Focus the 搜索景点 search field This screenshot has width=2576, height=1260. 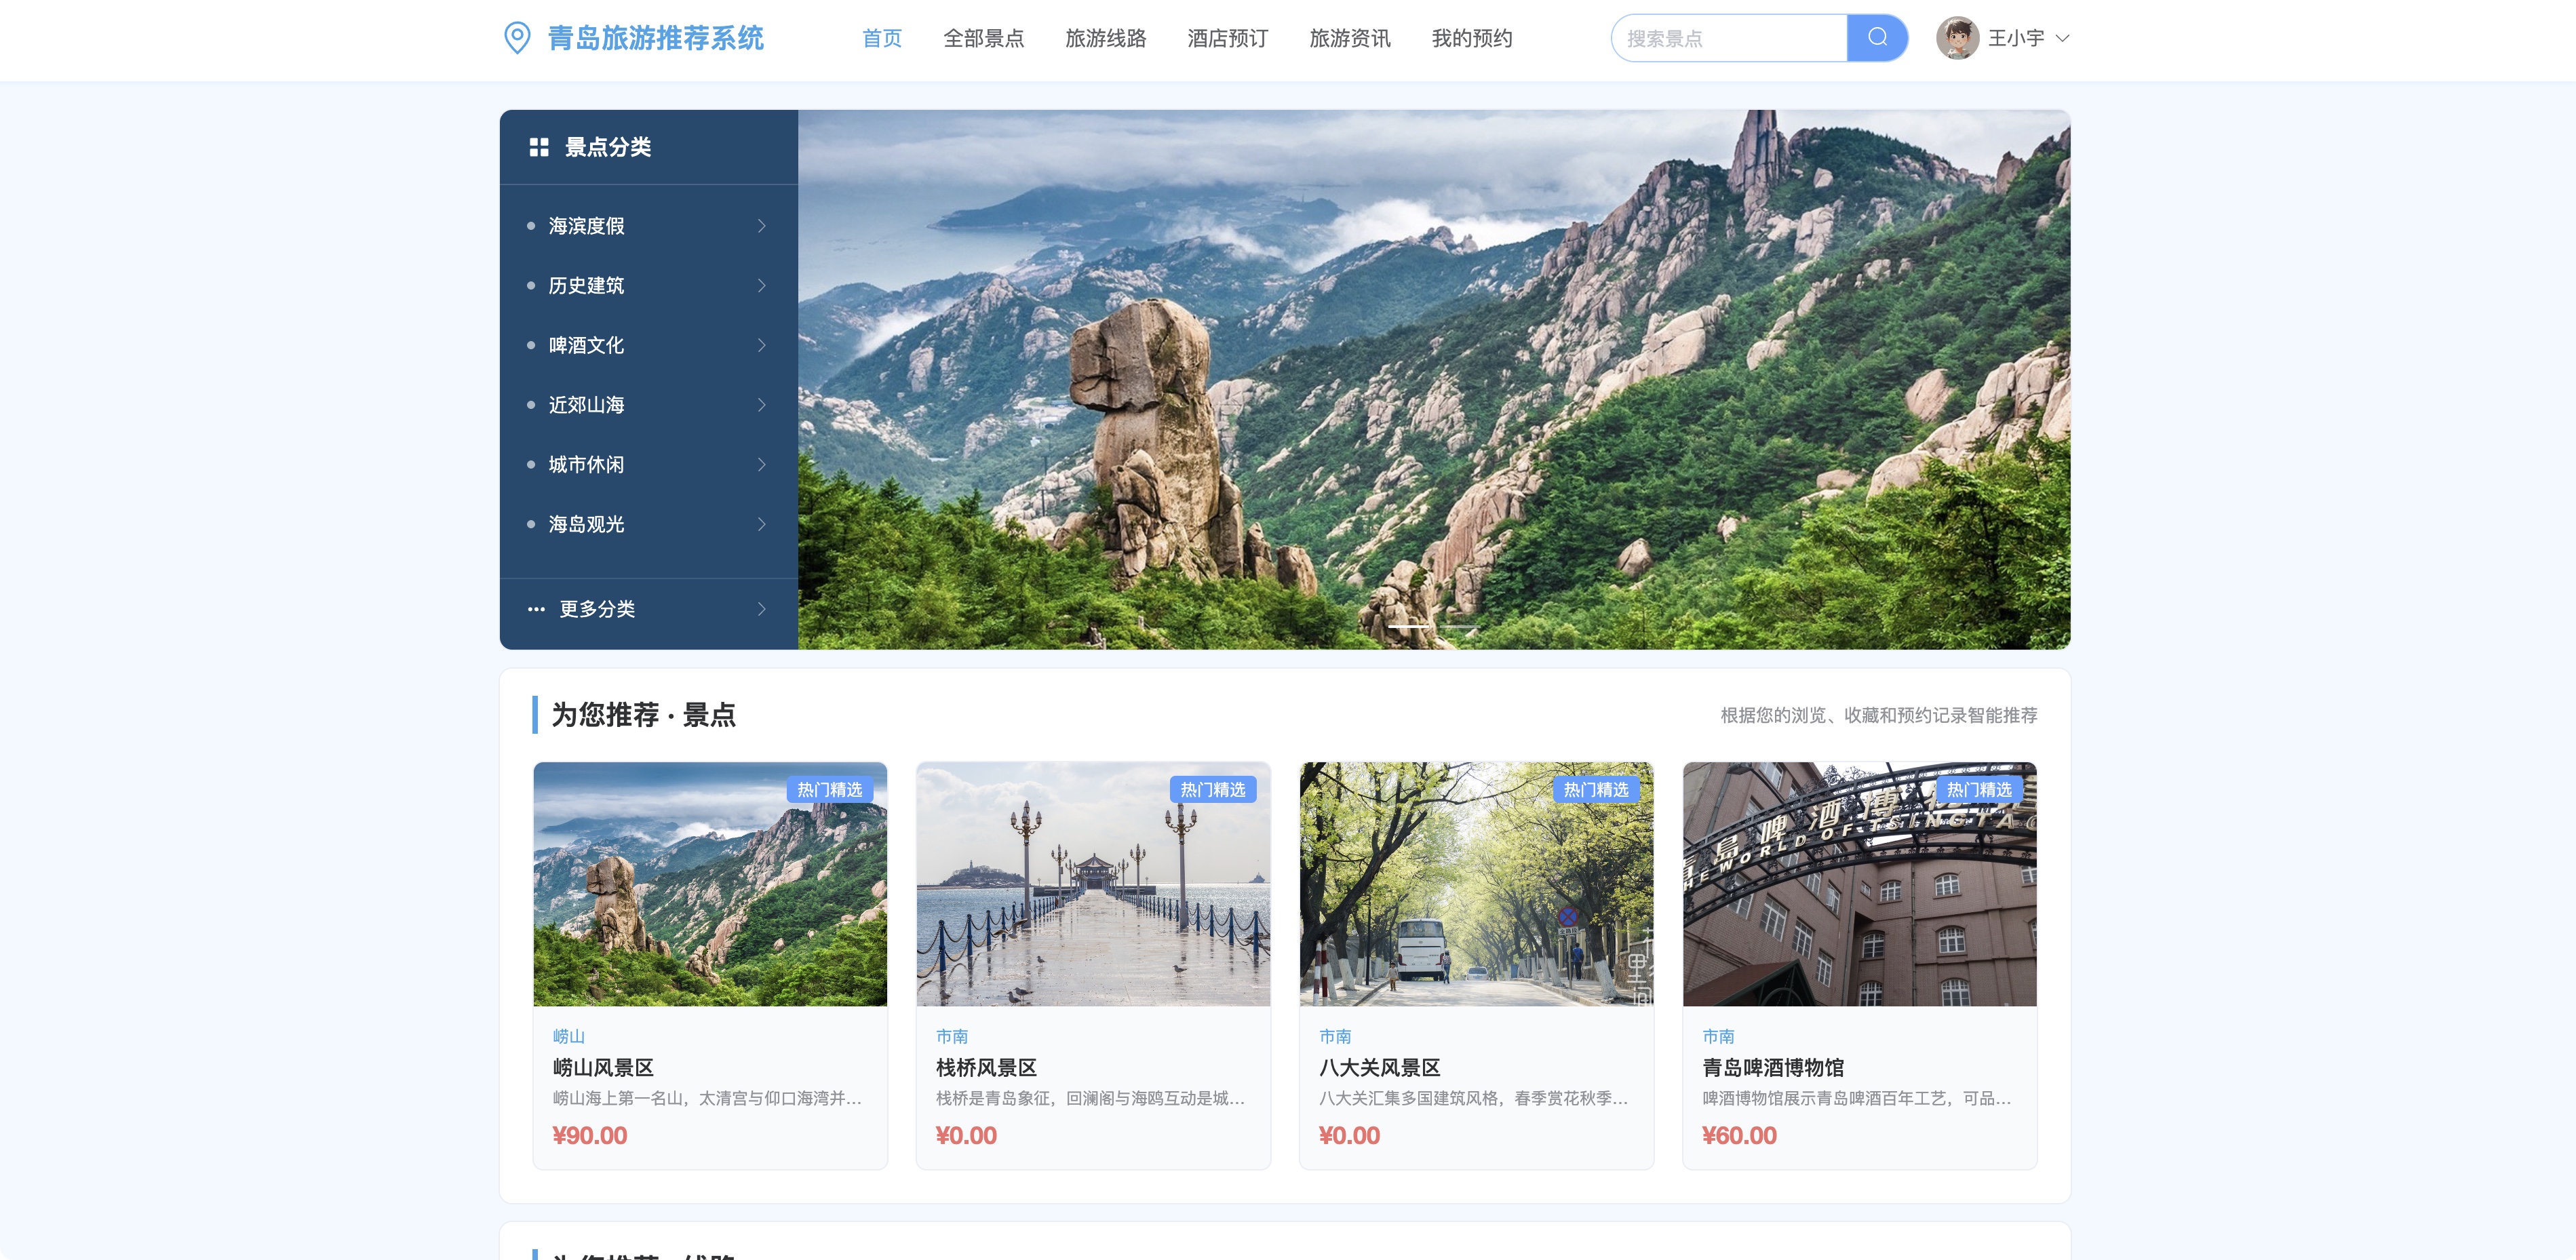[1729, 38]
